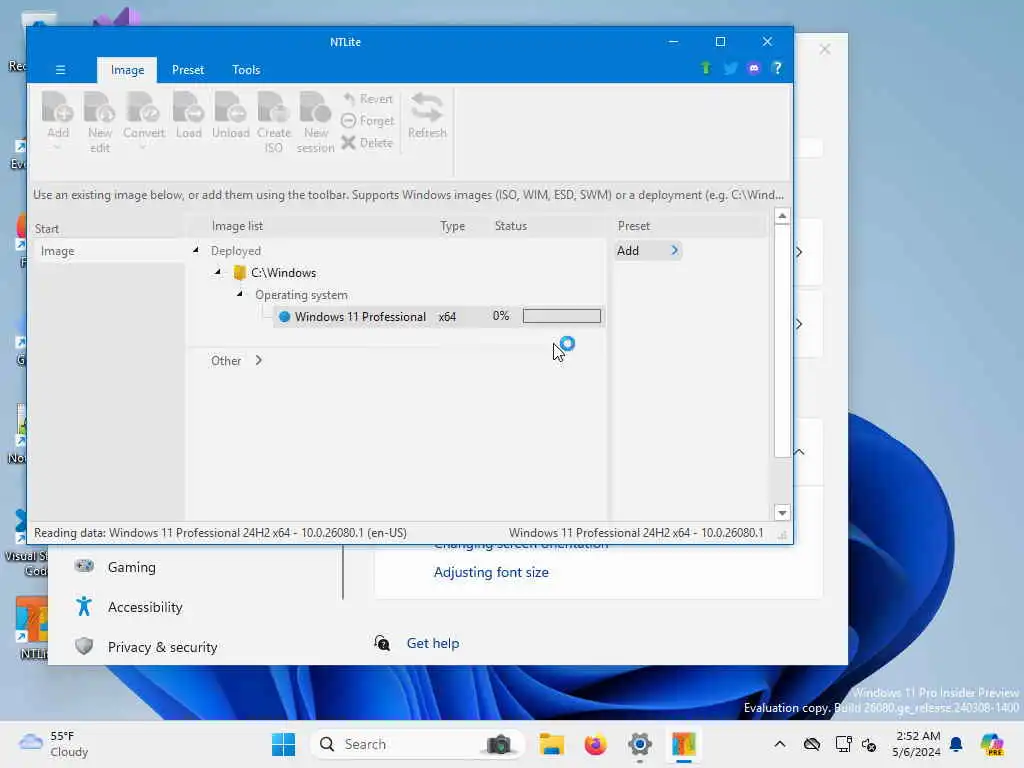Viewport: 1024px width, 768px height.
Task: Click Forget in the toolbar
Action: [x=368, y=121]
